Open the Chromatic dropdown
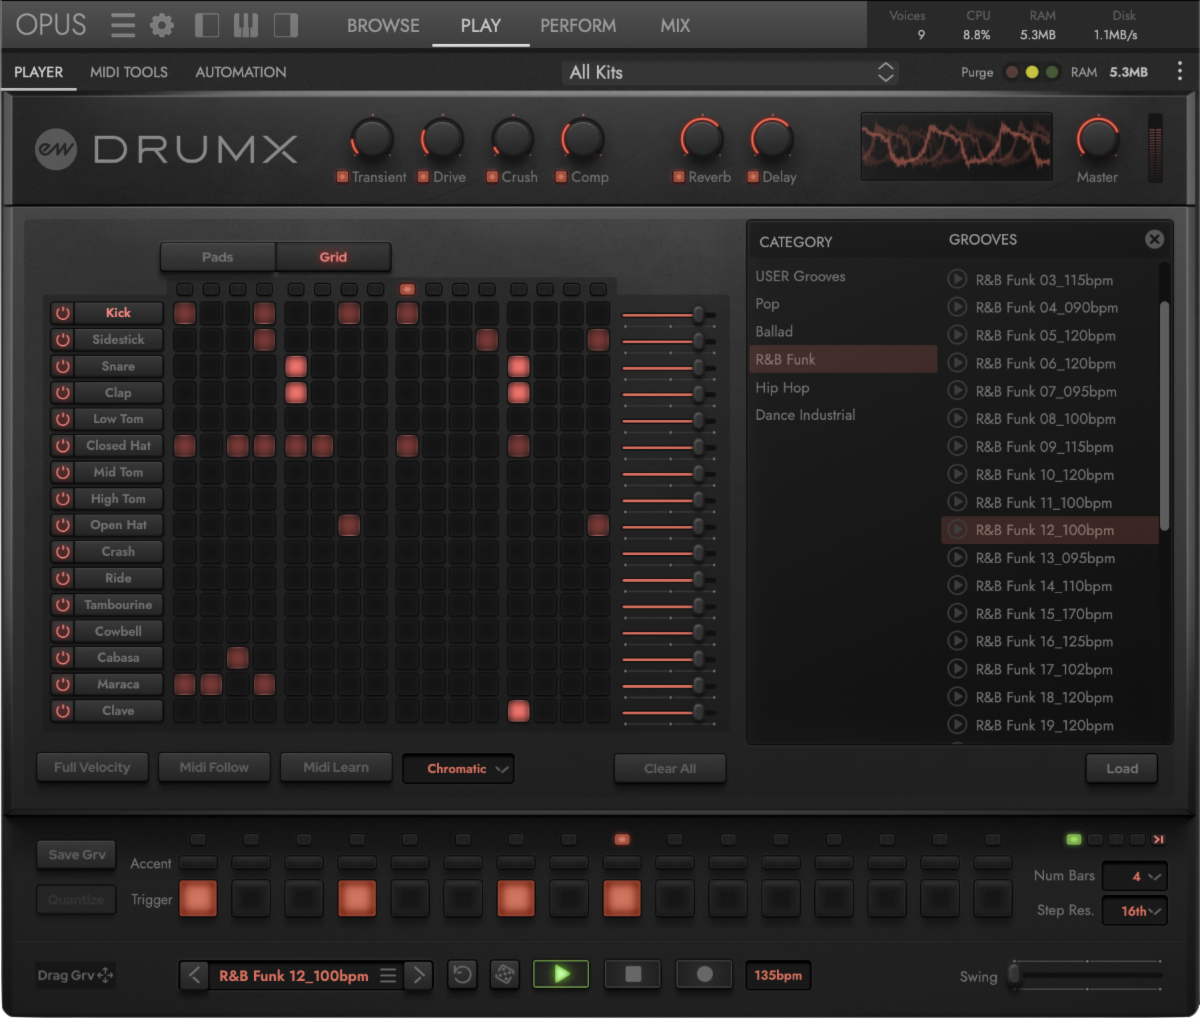 click(x=458, y=768)
